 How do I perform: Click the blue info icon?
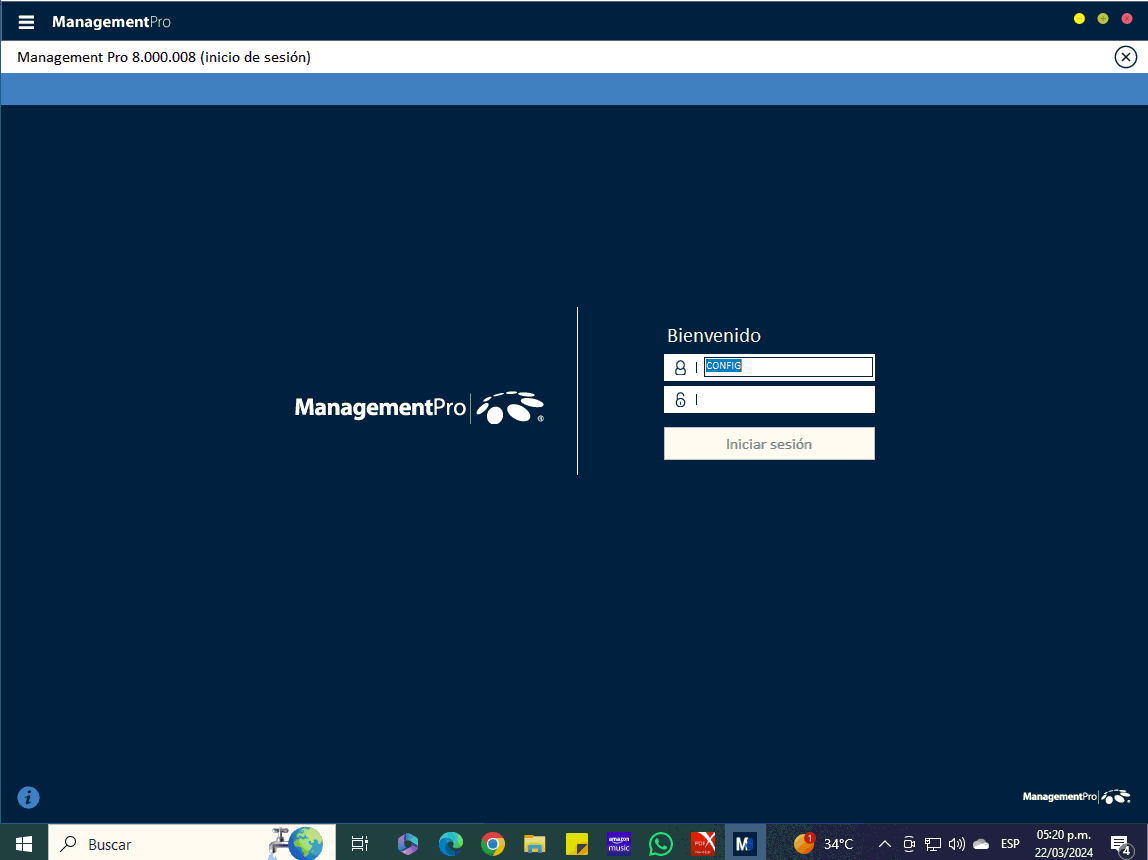point(28,797)
